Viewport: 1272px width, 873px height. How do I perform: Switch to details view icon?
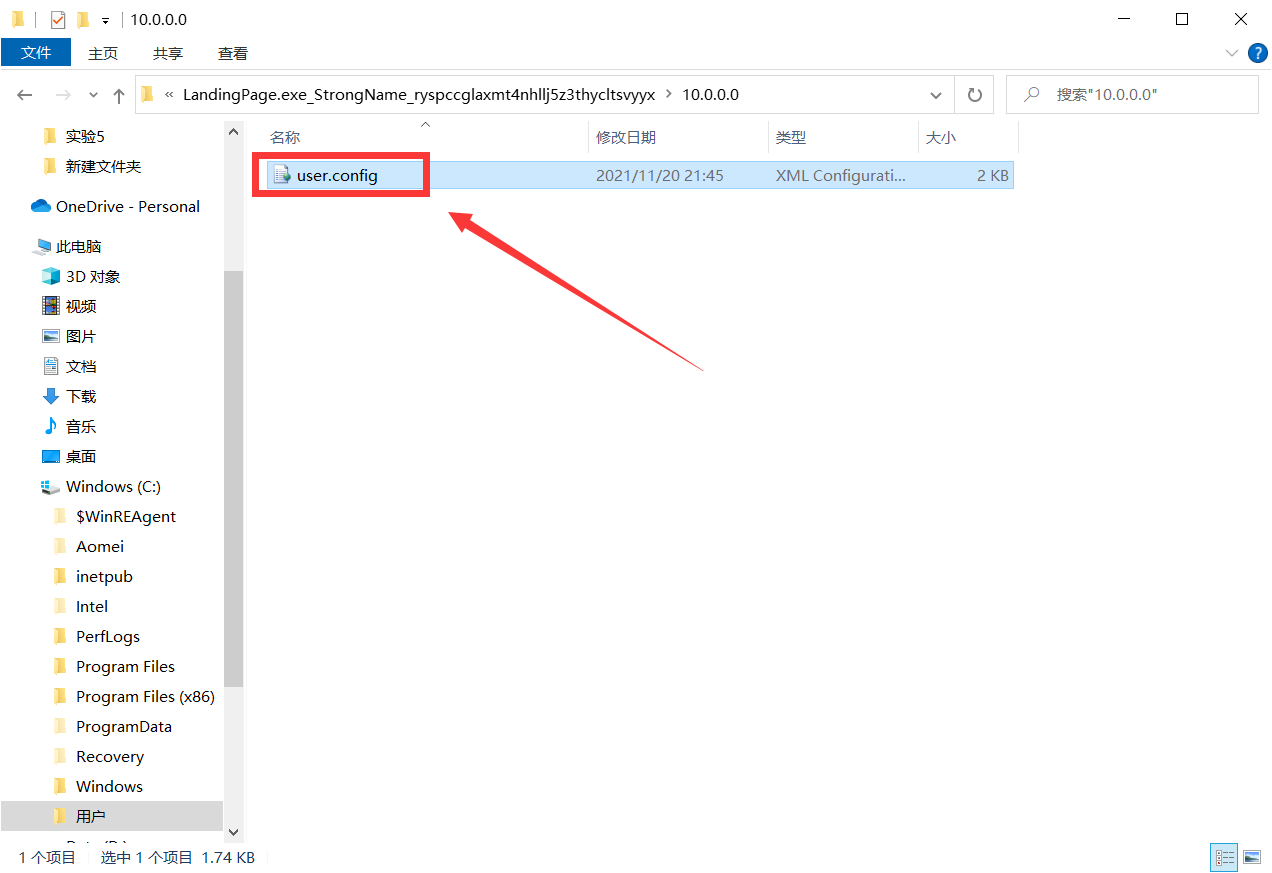point(1224,857)
